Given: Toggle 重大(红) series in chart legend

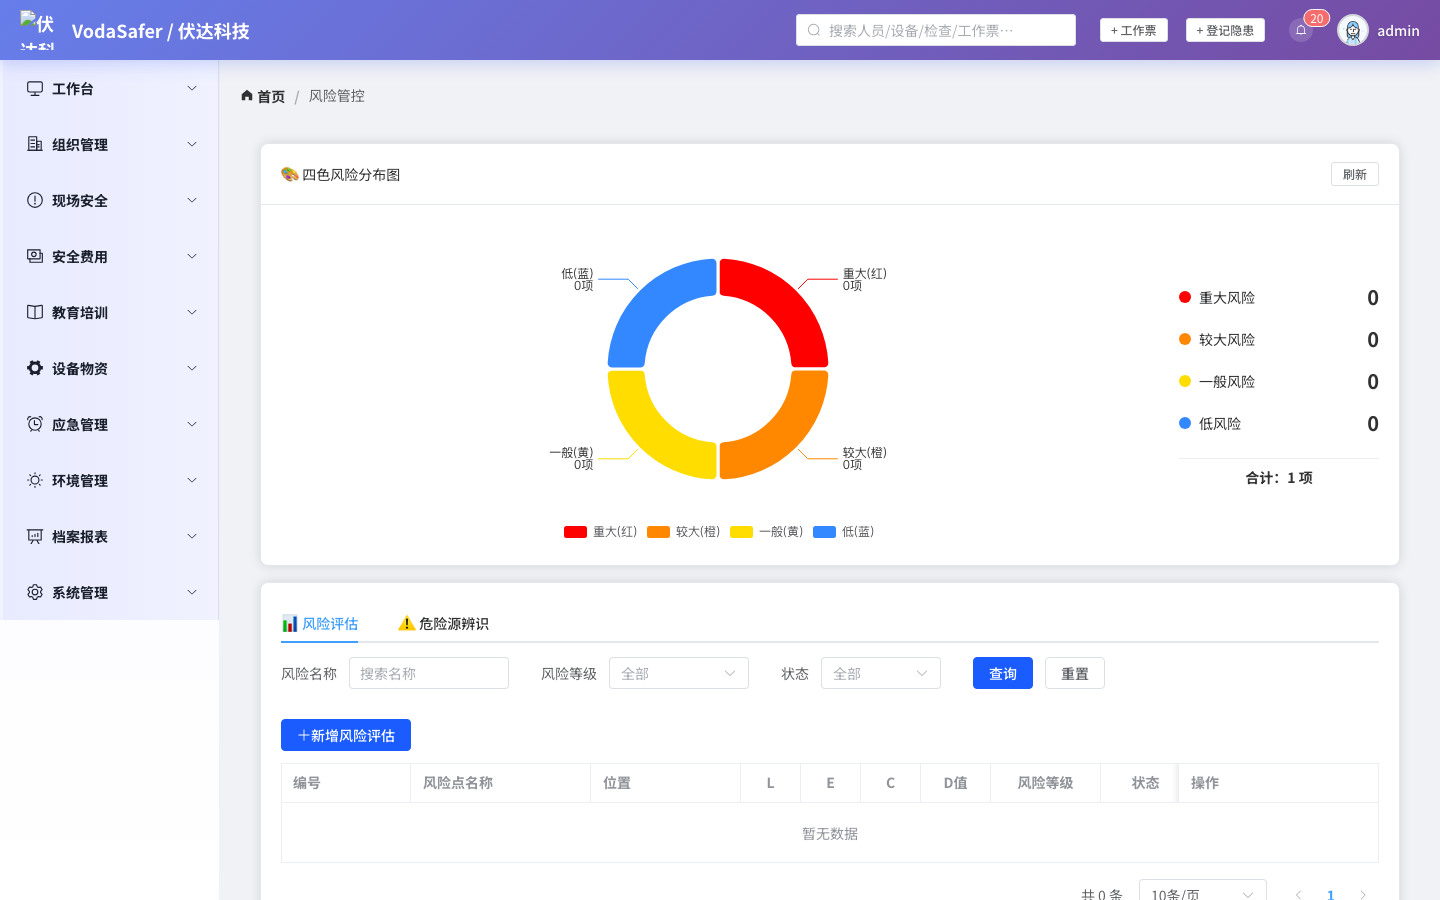Looking at the screenshot, I should coord(600,532).
